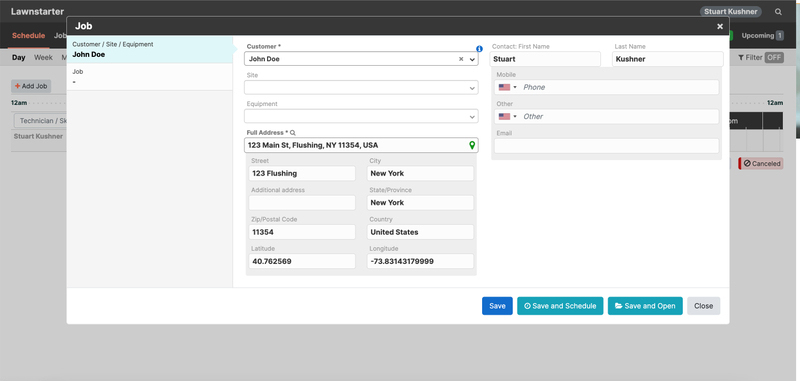This screenshot has height=381, width=800.
Task: Click the Add Job button behind dialog
Action: tap(31, 86)
